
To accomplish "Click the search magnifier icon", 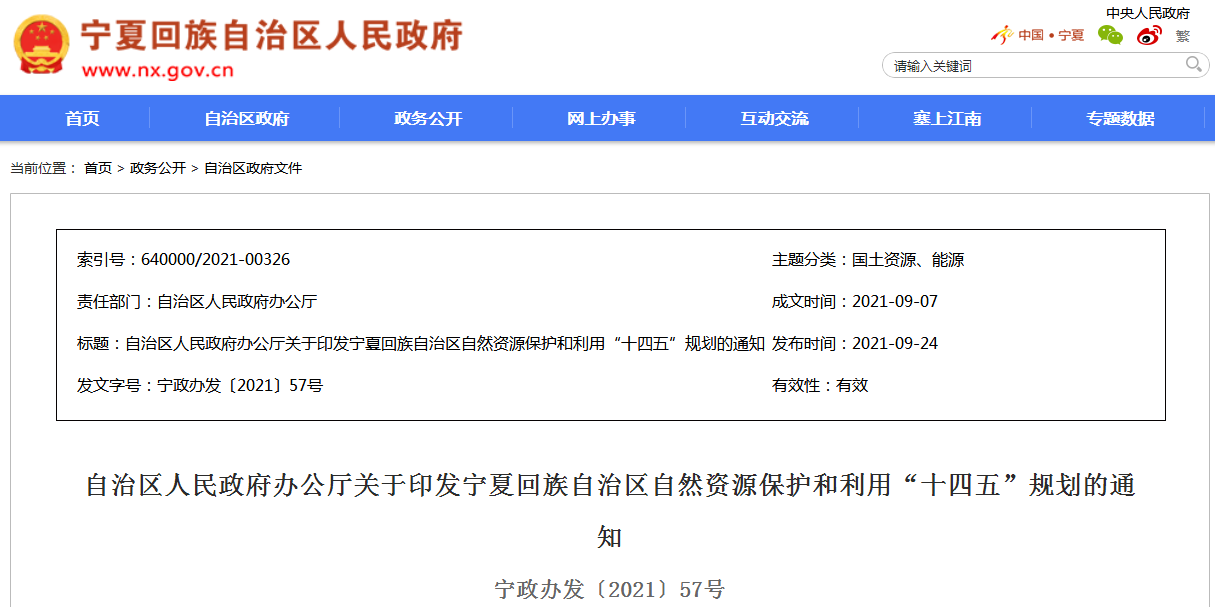I will pos(1194,65).
